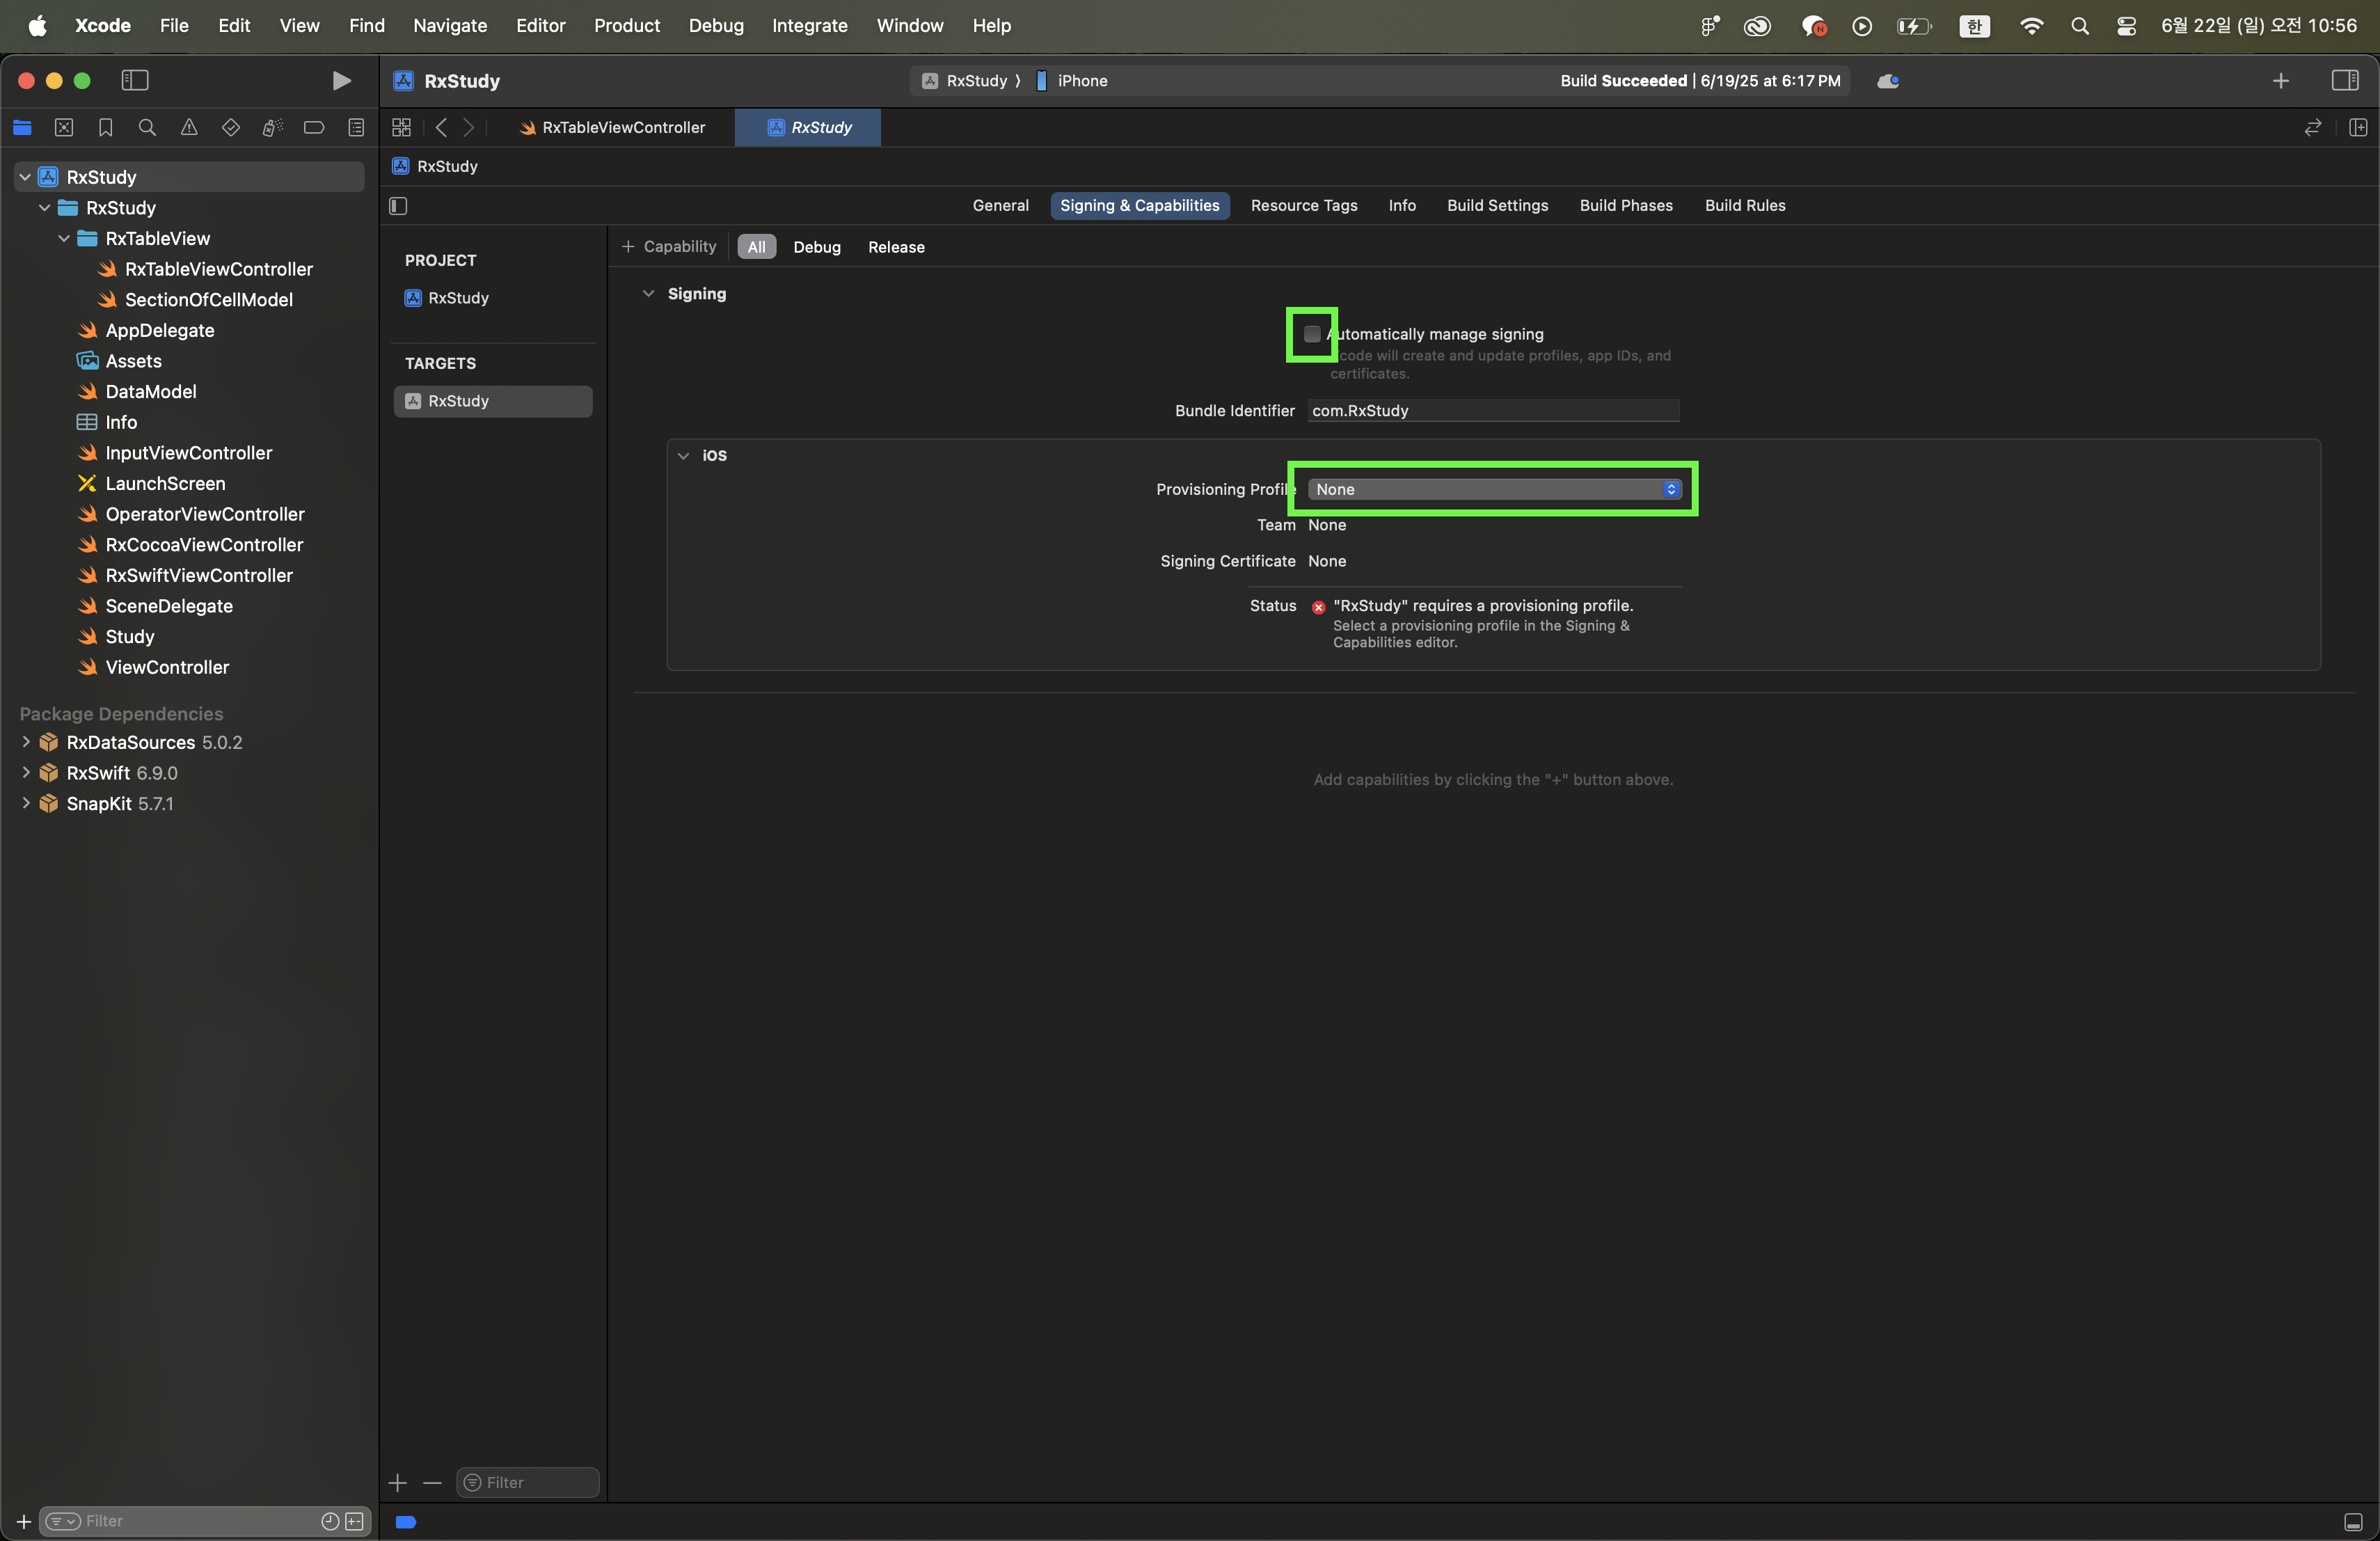This screenshot has width=2380, height=1541.
Task: Open the Provisioning Profile dropdown
Action: 1494,489
